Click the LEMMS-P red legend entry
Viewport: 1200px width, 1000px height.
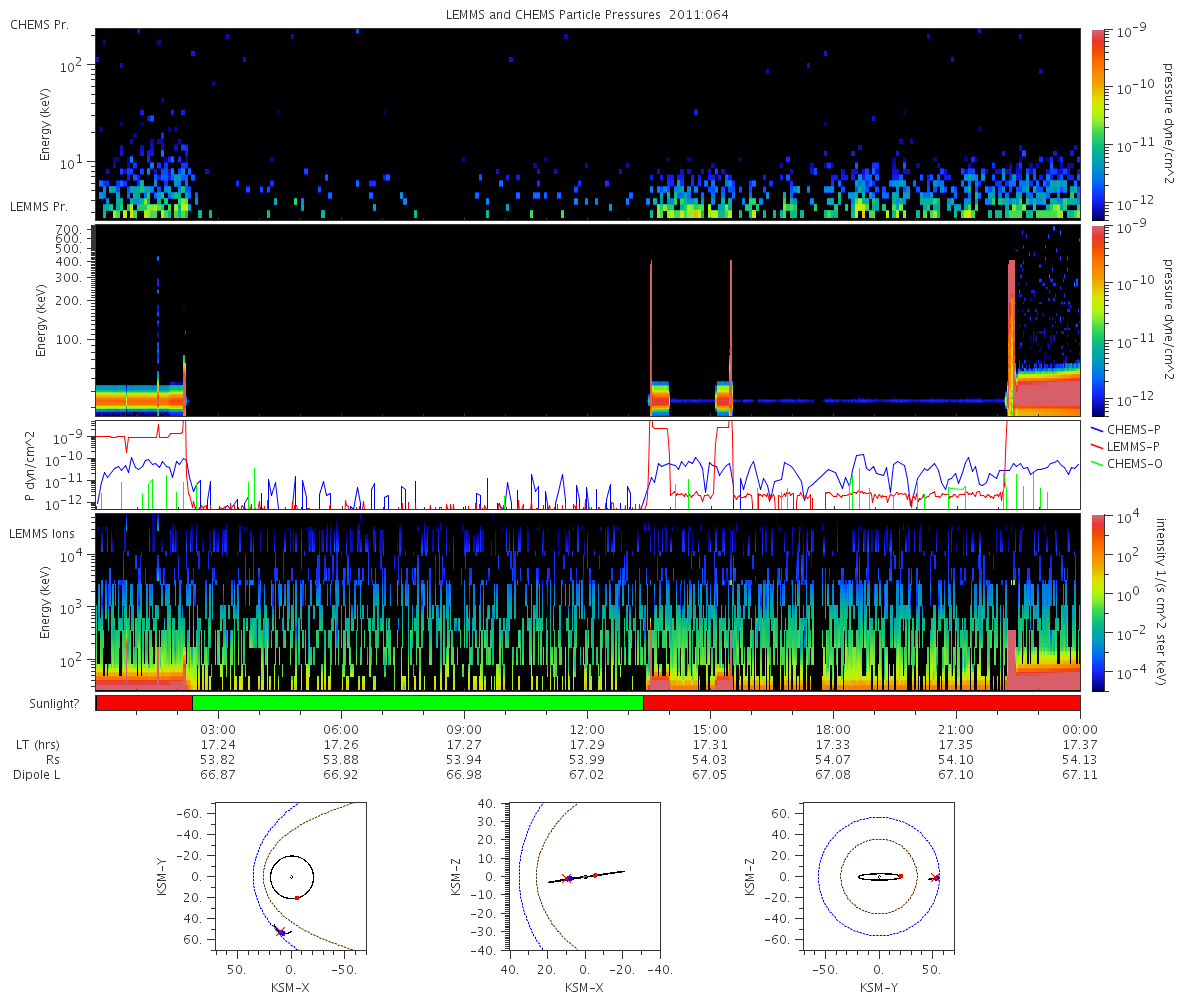coord(1127,444)
